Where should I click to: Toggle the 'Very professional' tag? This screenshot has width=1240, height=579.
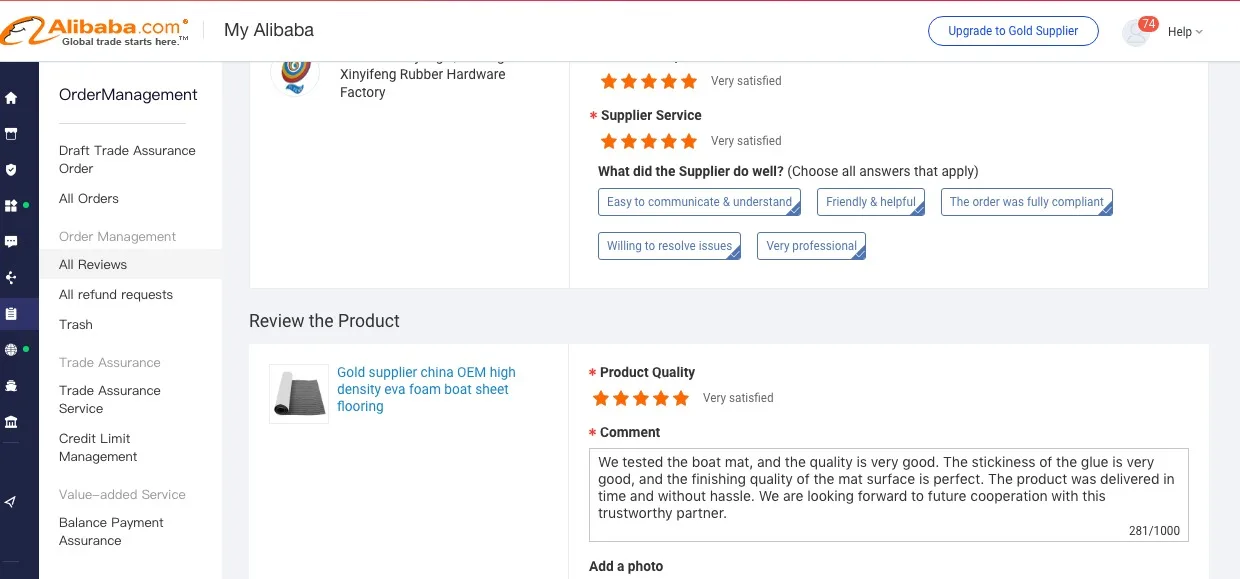pos(811,246)
